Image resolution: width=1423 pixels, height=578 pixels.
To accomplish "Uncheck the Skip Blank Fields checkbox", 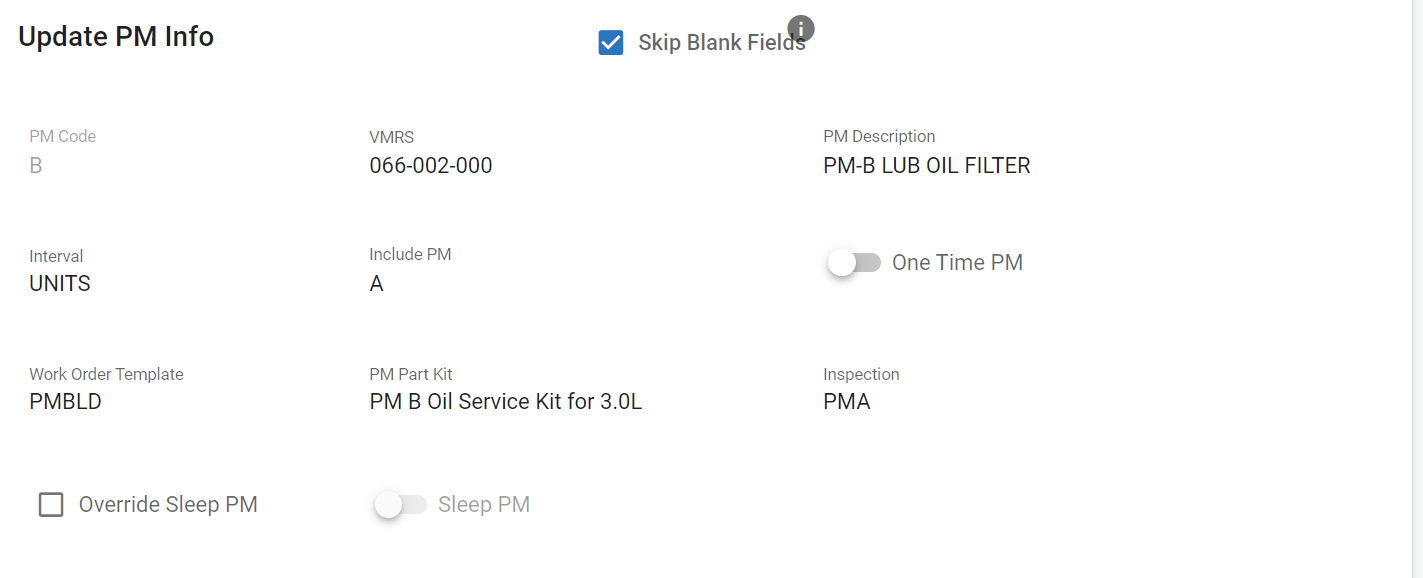I will (x=611, y=43).
